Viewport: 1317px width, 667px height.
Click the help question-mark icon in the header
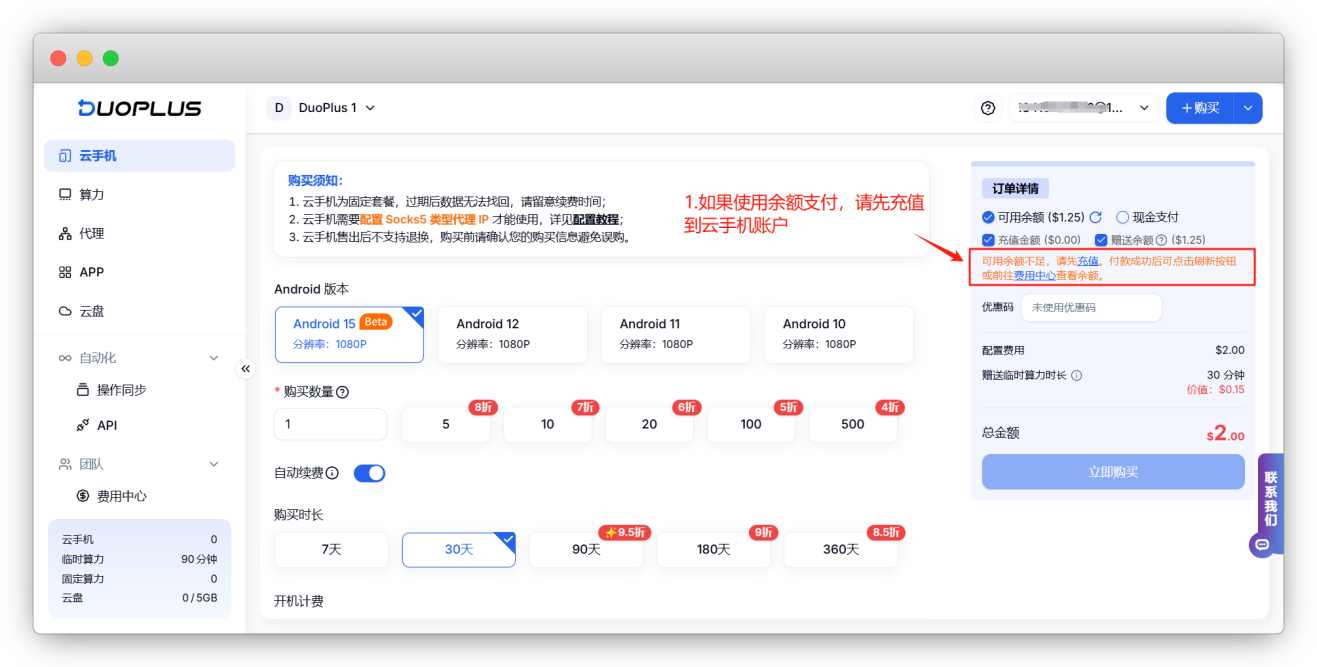988,108
